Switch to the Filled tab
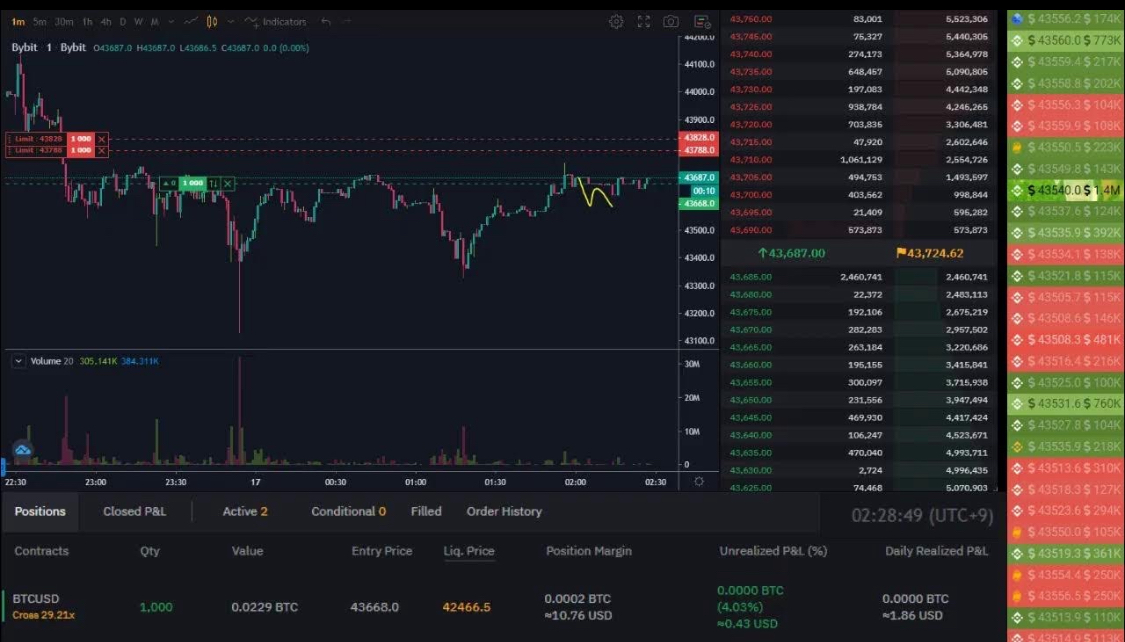Screen dimensions: 1125x642 (x=426, y=511)
